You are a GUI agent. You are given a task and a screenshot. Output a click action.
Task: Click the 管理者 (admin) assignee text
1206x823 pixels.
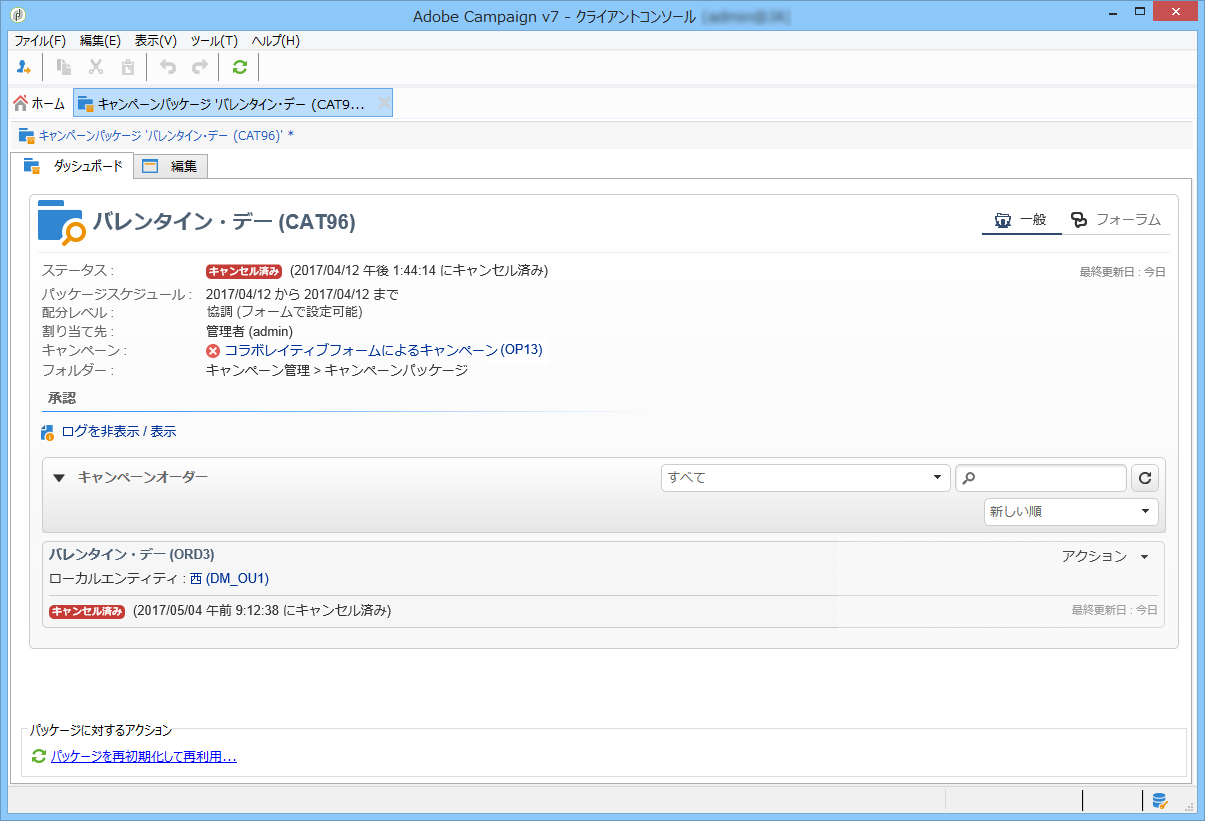(x=249, y=331)
